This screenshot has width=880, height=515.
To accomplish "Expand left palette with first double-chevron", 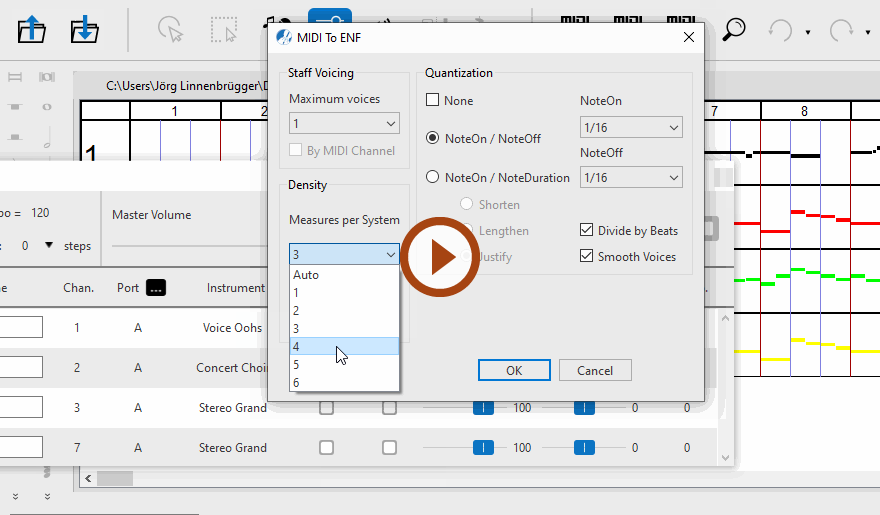I will pos(15,496).
